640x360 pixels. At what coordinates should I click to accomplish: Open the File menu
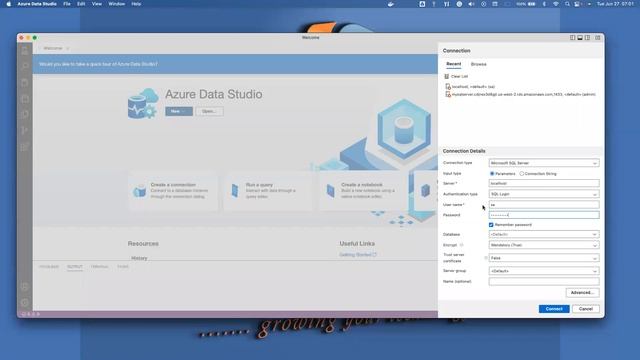point(67,4)
